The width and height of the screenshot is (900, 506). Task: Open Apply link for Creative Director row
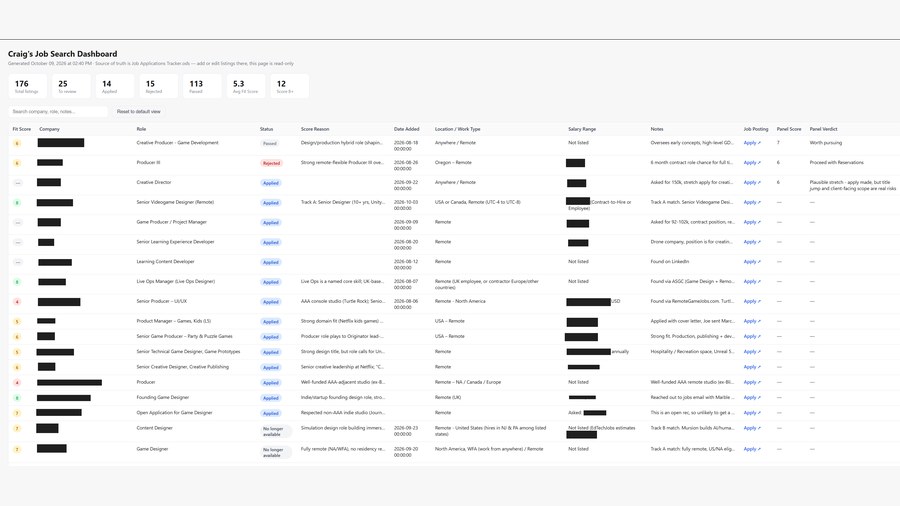pyautogui.click(x=752, y=182)
